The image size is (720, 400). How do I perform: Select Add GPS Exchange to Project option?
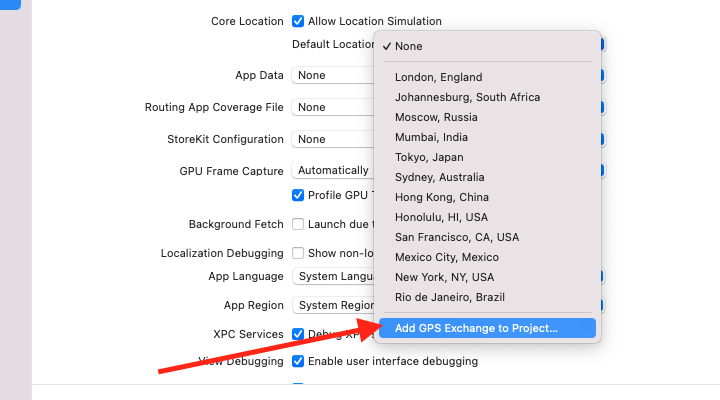pos(476,328)
